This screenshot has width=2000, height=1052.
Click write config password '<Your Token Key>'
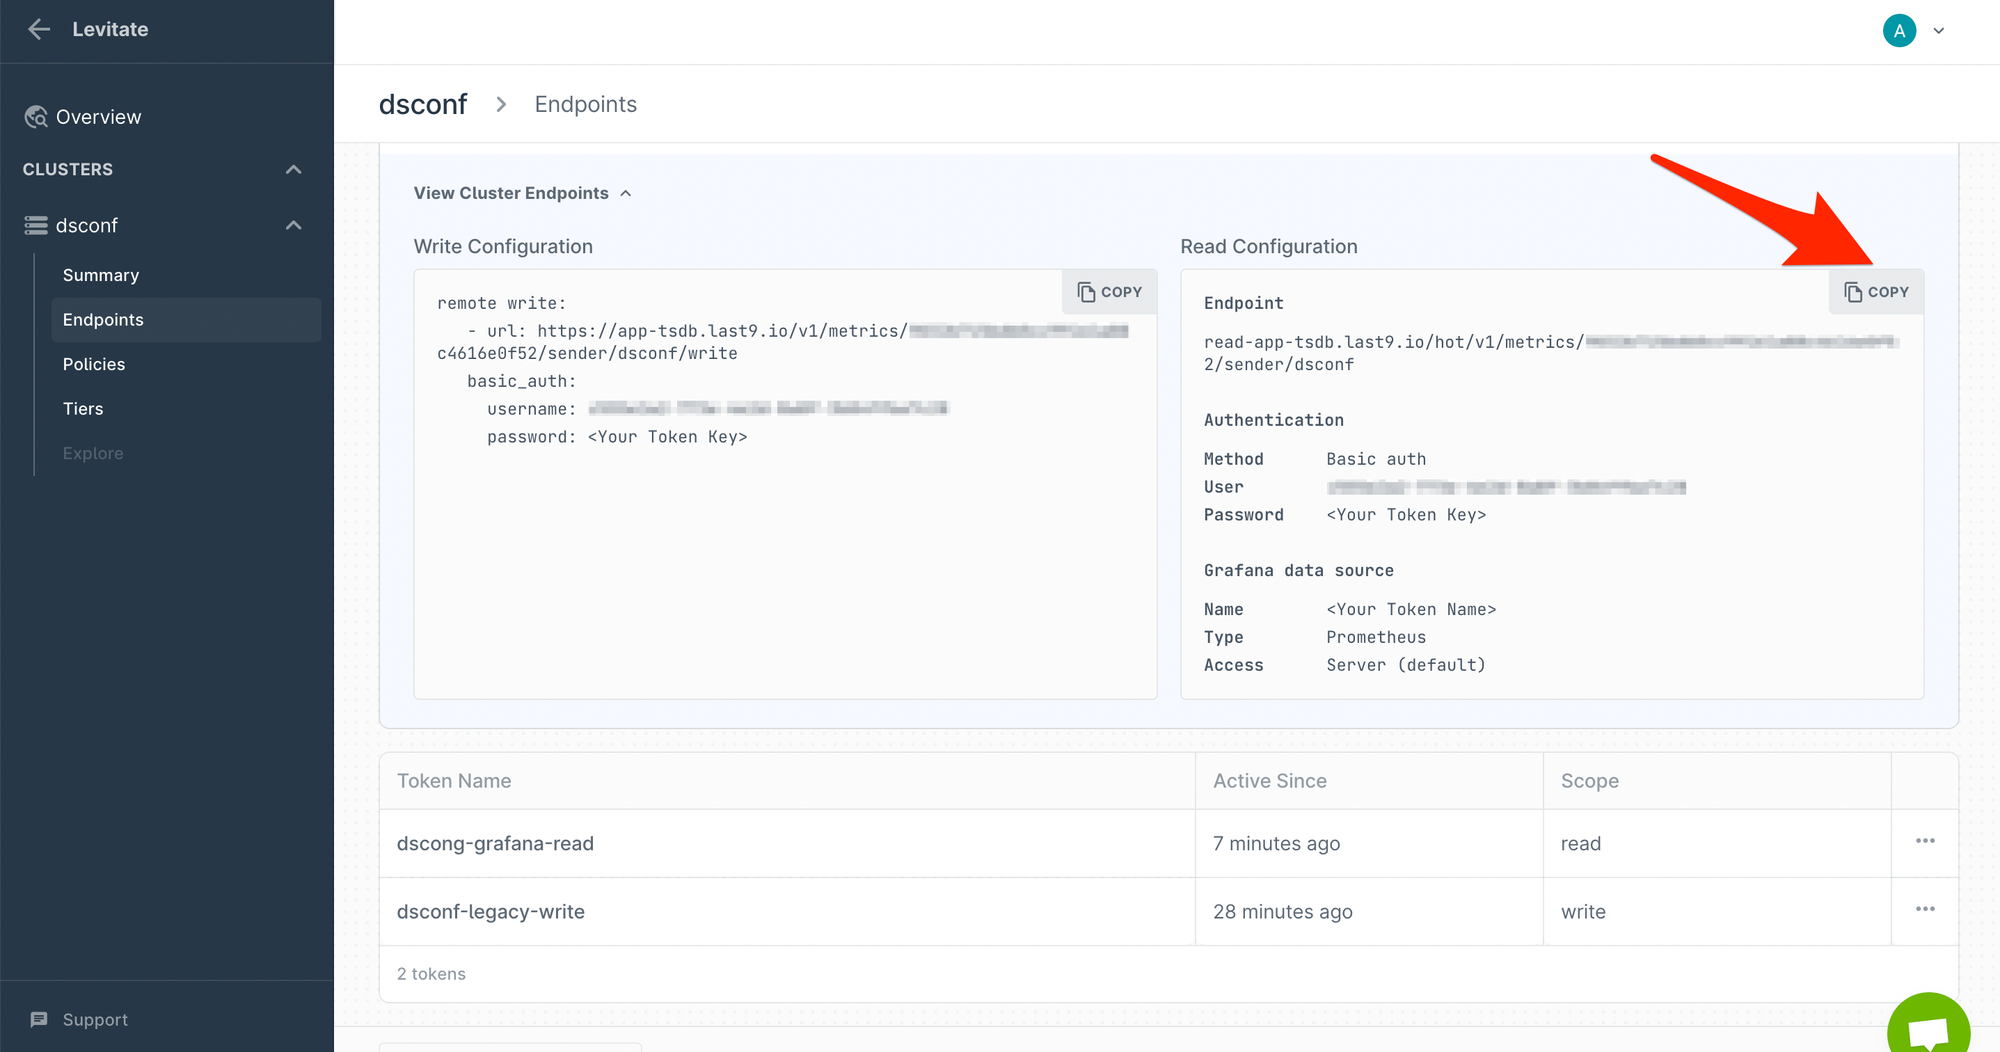667,437
